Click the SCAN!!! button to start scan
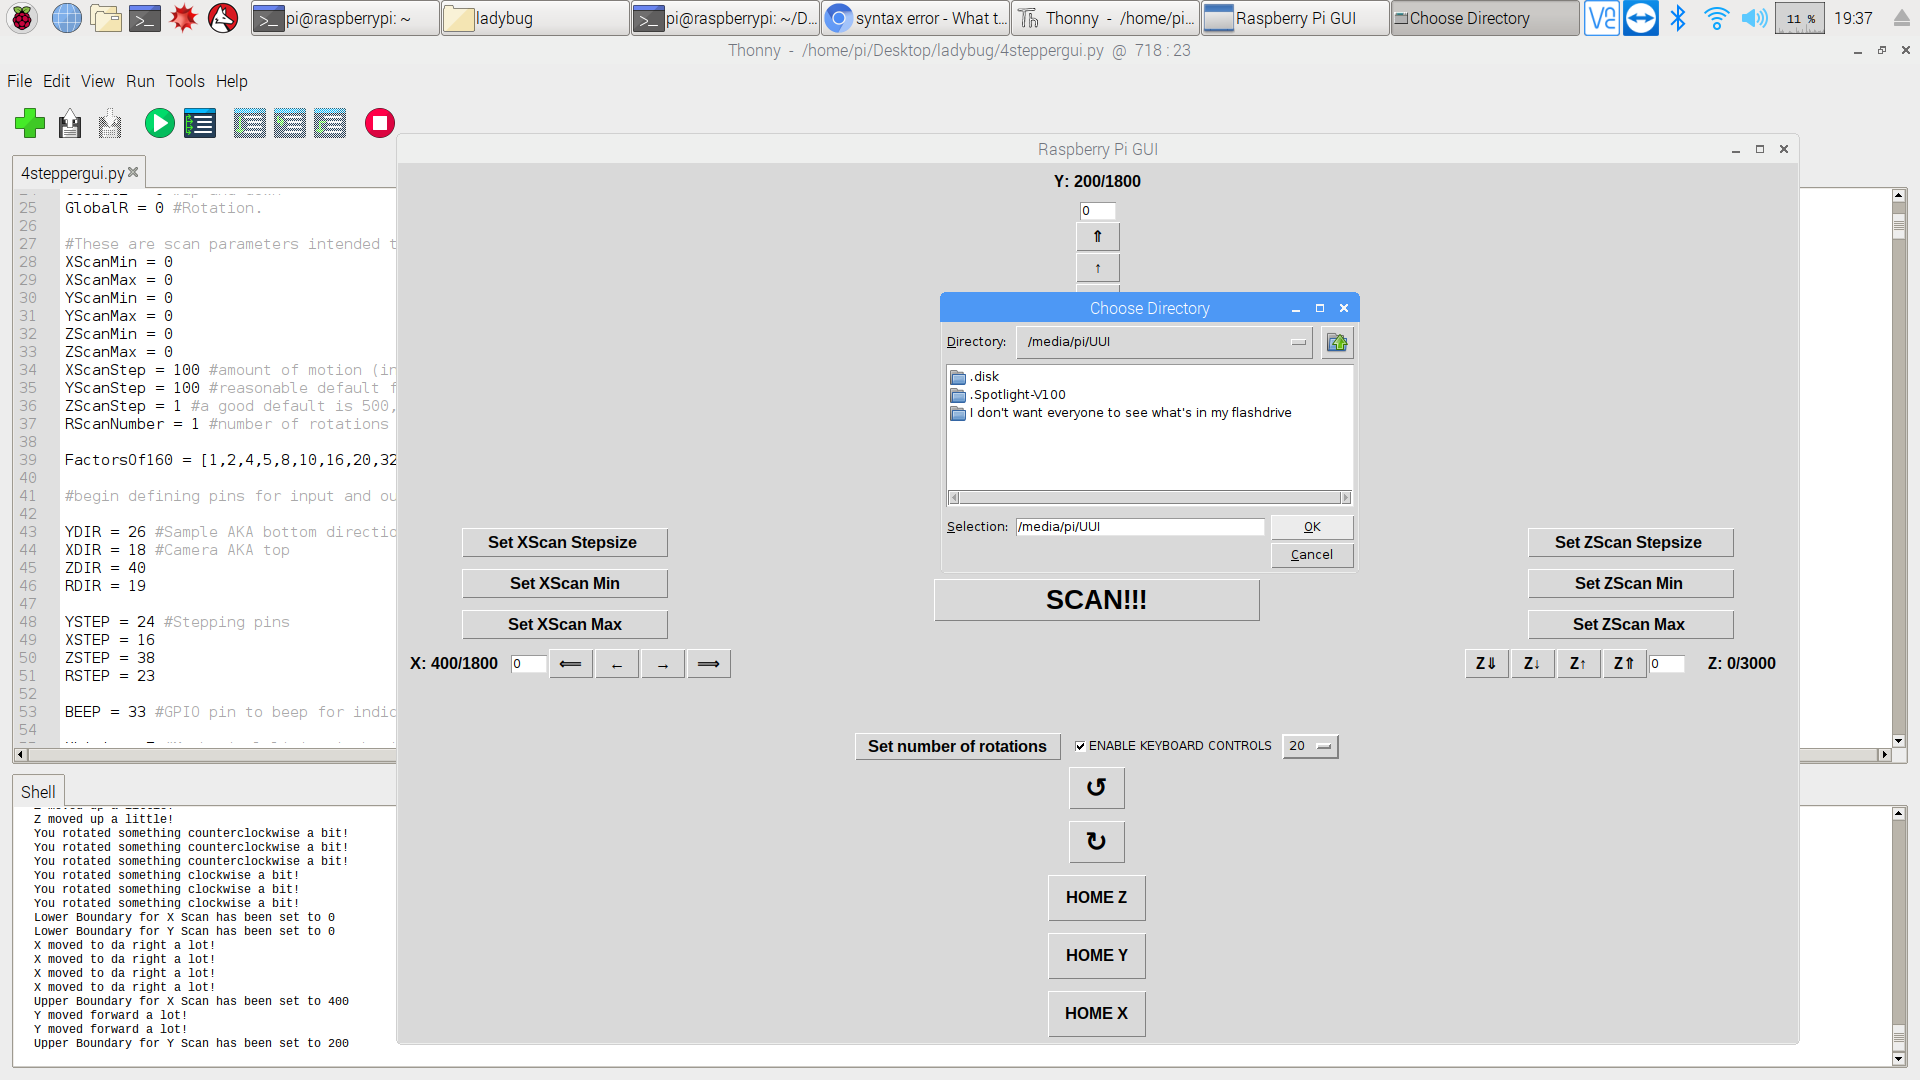 [x=1096, y=599]
